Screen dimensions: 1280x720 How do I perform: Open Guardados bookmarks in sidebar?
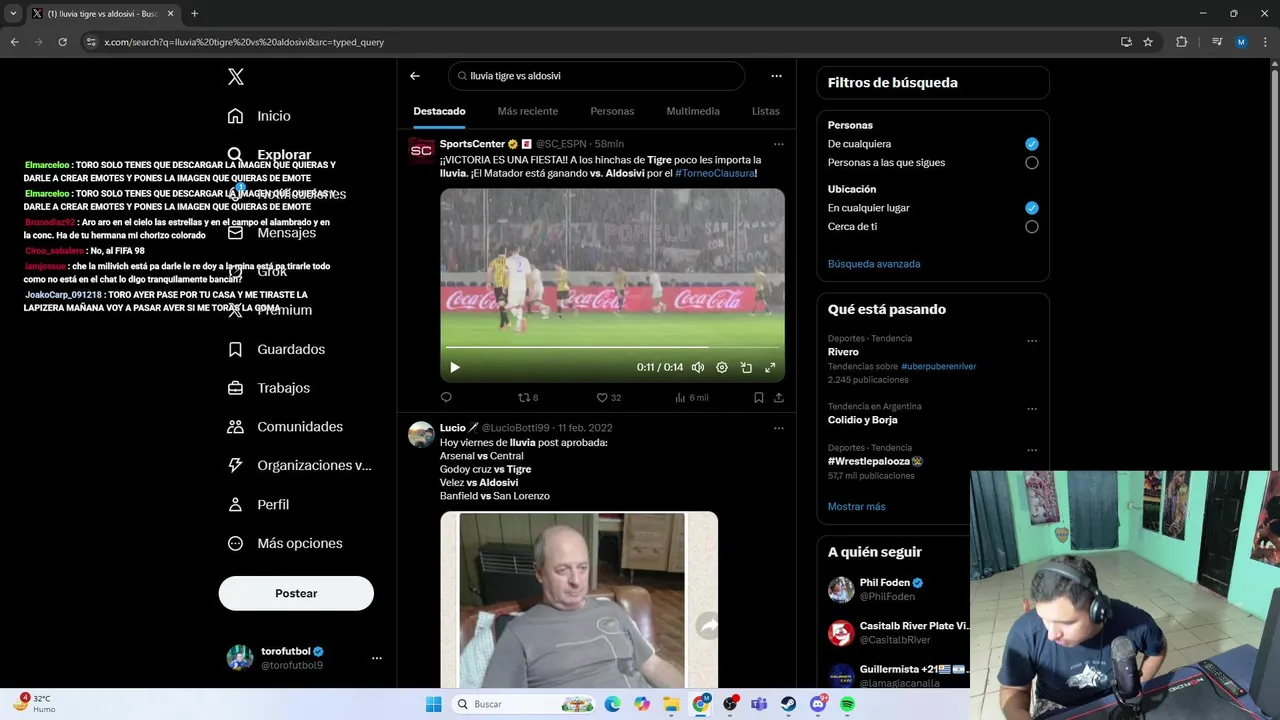tap(276, 349)
